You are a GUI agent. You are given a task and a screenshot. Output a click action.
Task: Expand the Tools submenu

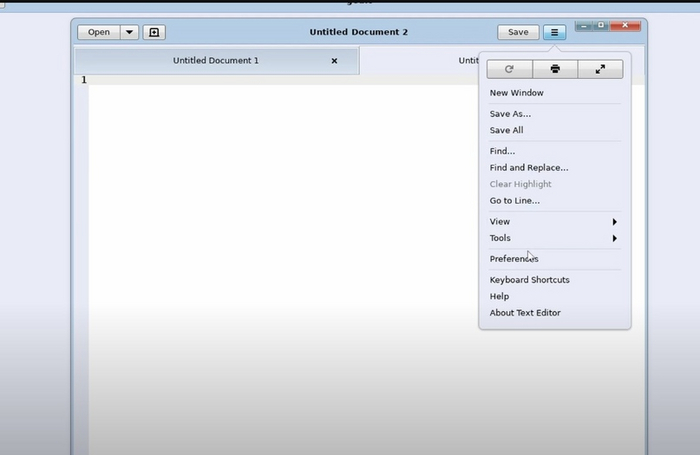[554, 238]
